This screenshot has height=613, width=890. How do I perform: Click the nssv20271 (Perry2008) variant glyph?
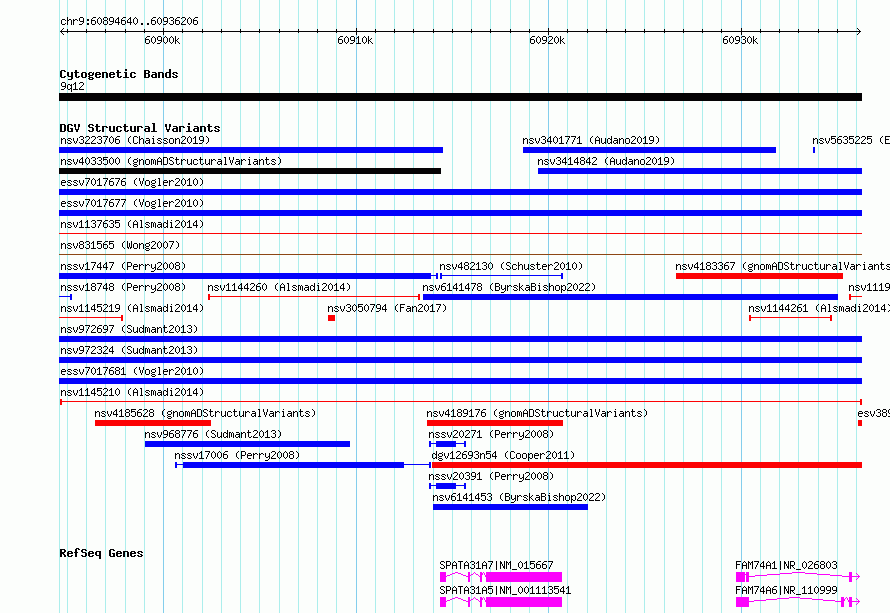(447, 444)
